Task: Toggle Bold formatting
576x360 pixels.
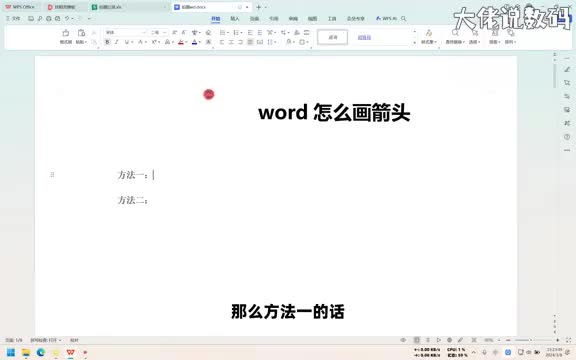Action: (x=107, y=42)
